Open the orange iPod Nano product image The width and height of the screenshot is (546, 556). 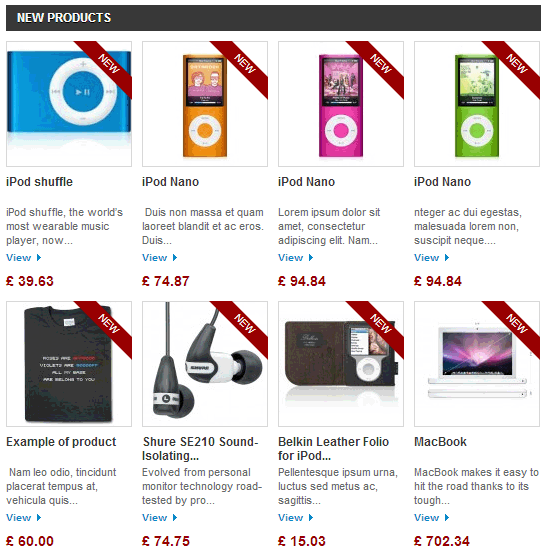click(x=205, y=104)
